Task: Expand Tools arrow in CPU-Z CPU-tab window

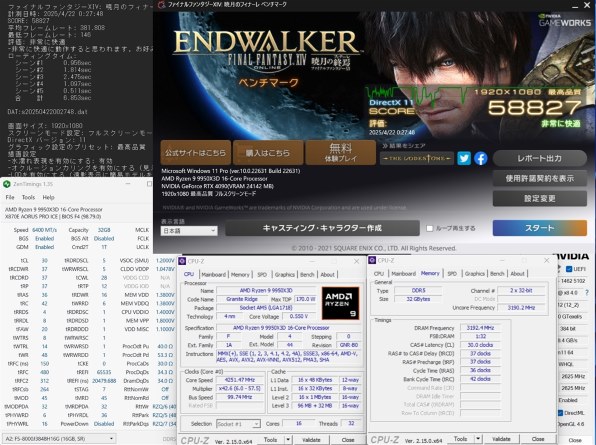Action: click(x=288, y=440)
